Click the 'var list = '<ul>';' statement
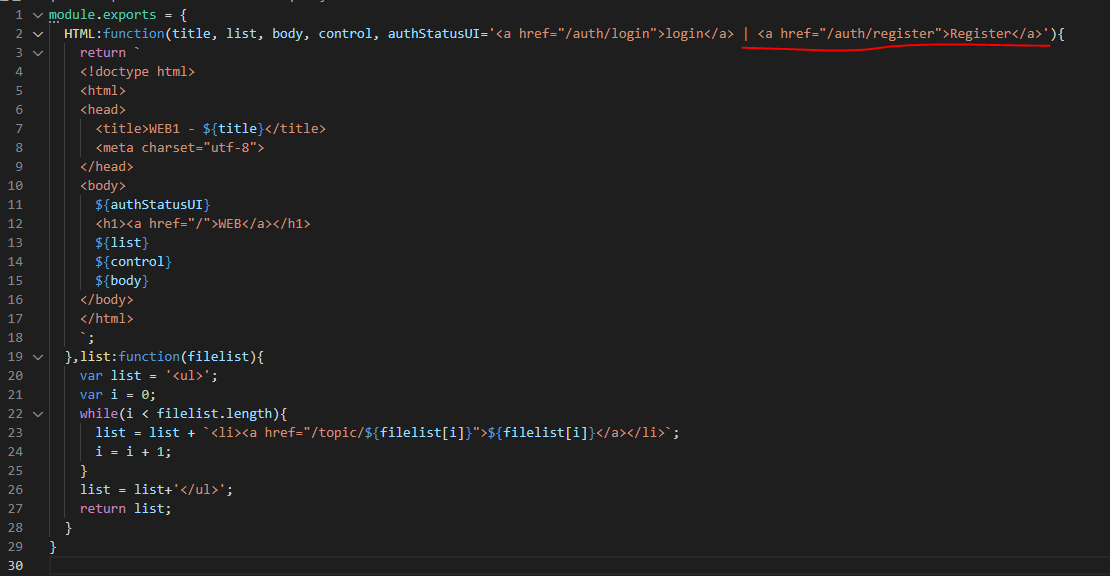This screenshot has height=576, width=1110. (x=149, y=376)
